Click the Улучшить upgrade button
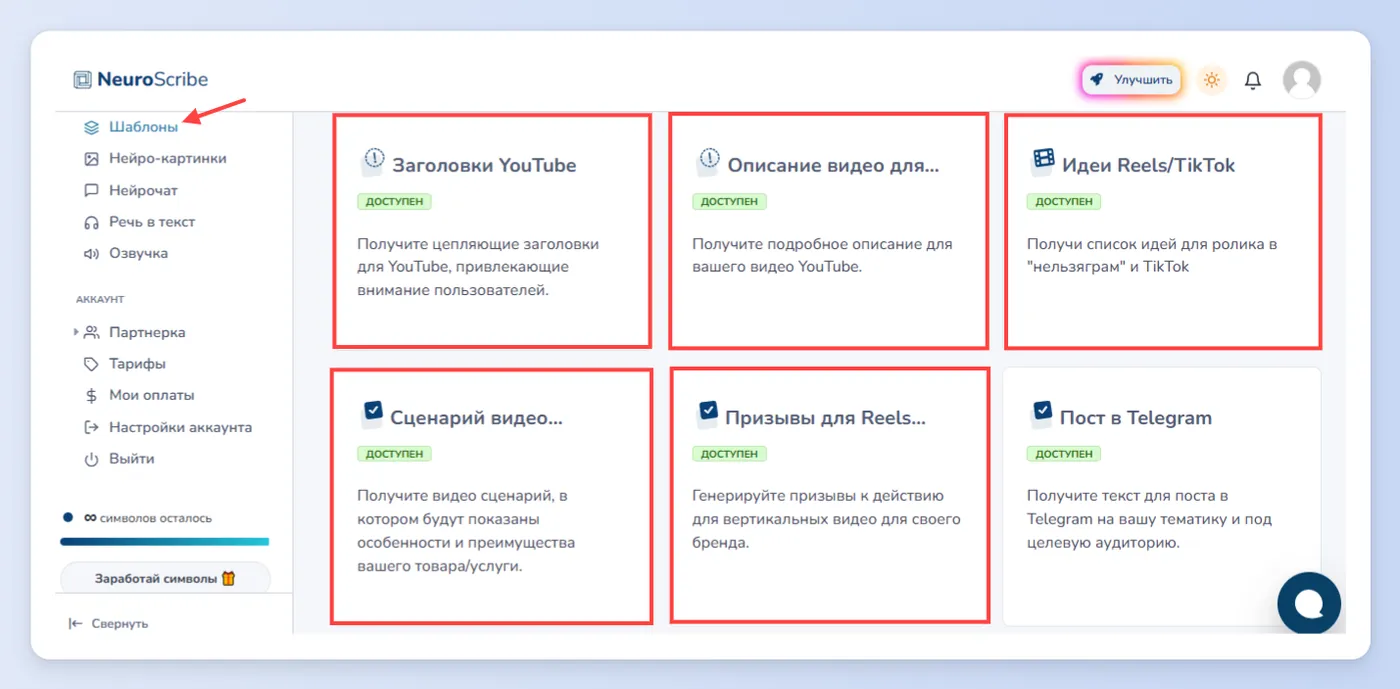The image size is (1400, 689). pyautogui.click(x=1132, y=80)
